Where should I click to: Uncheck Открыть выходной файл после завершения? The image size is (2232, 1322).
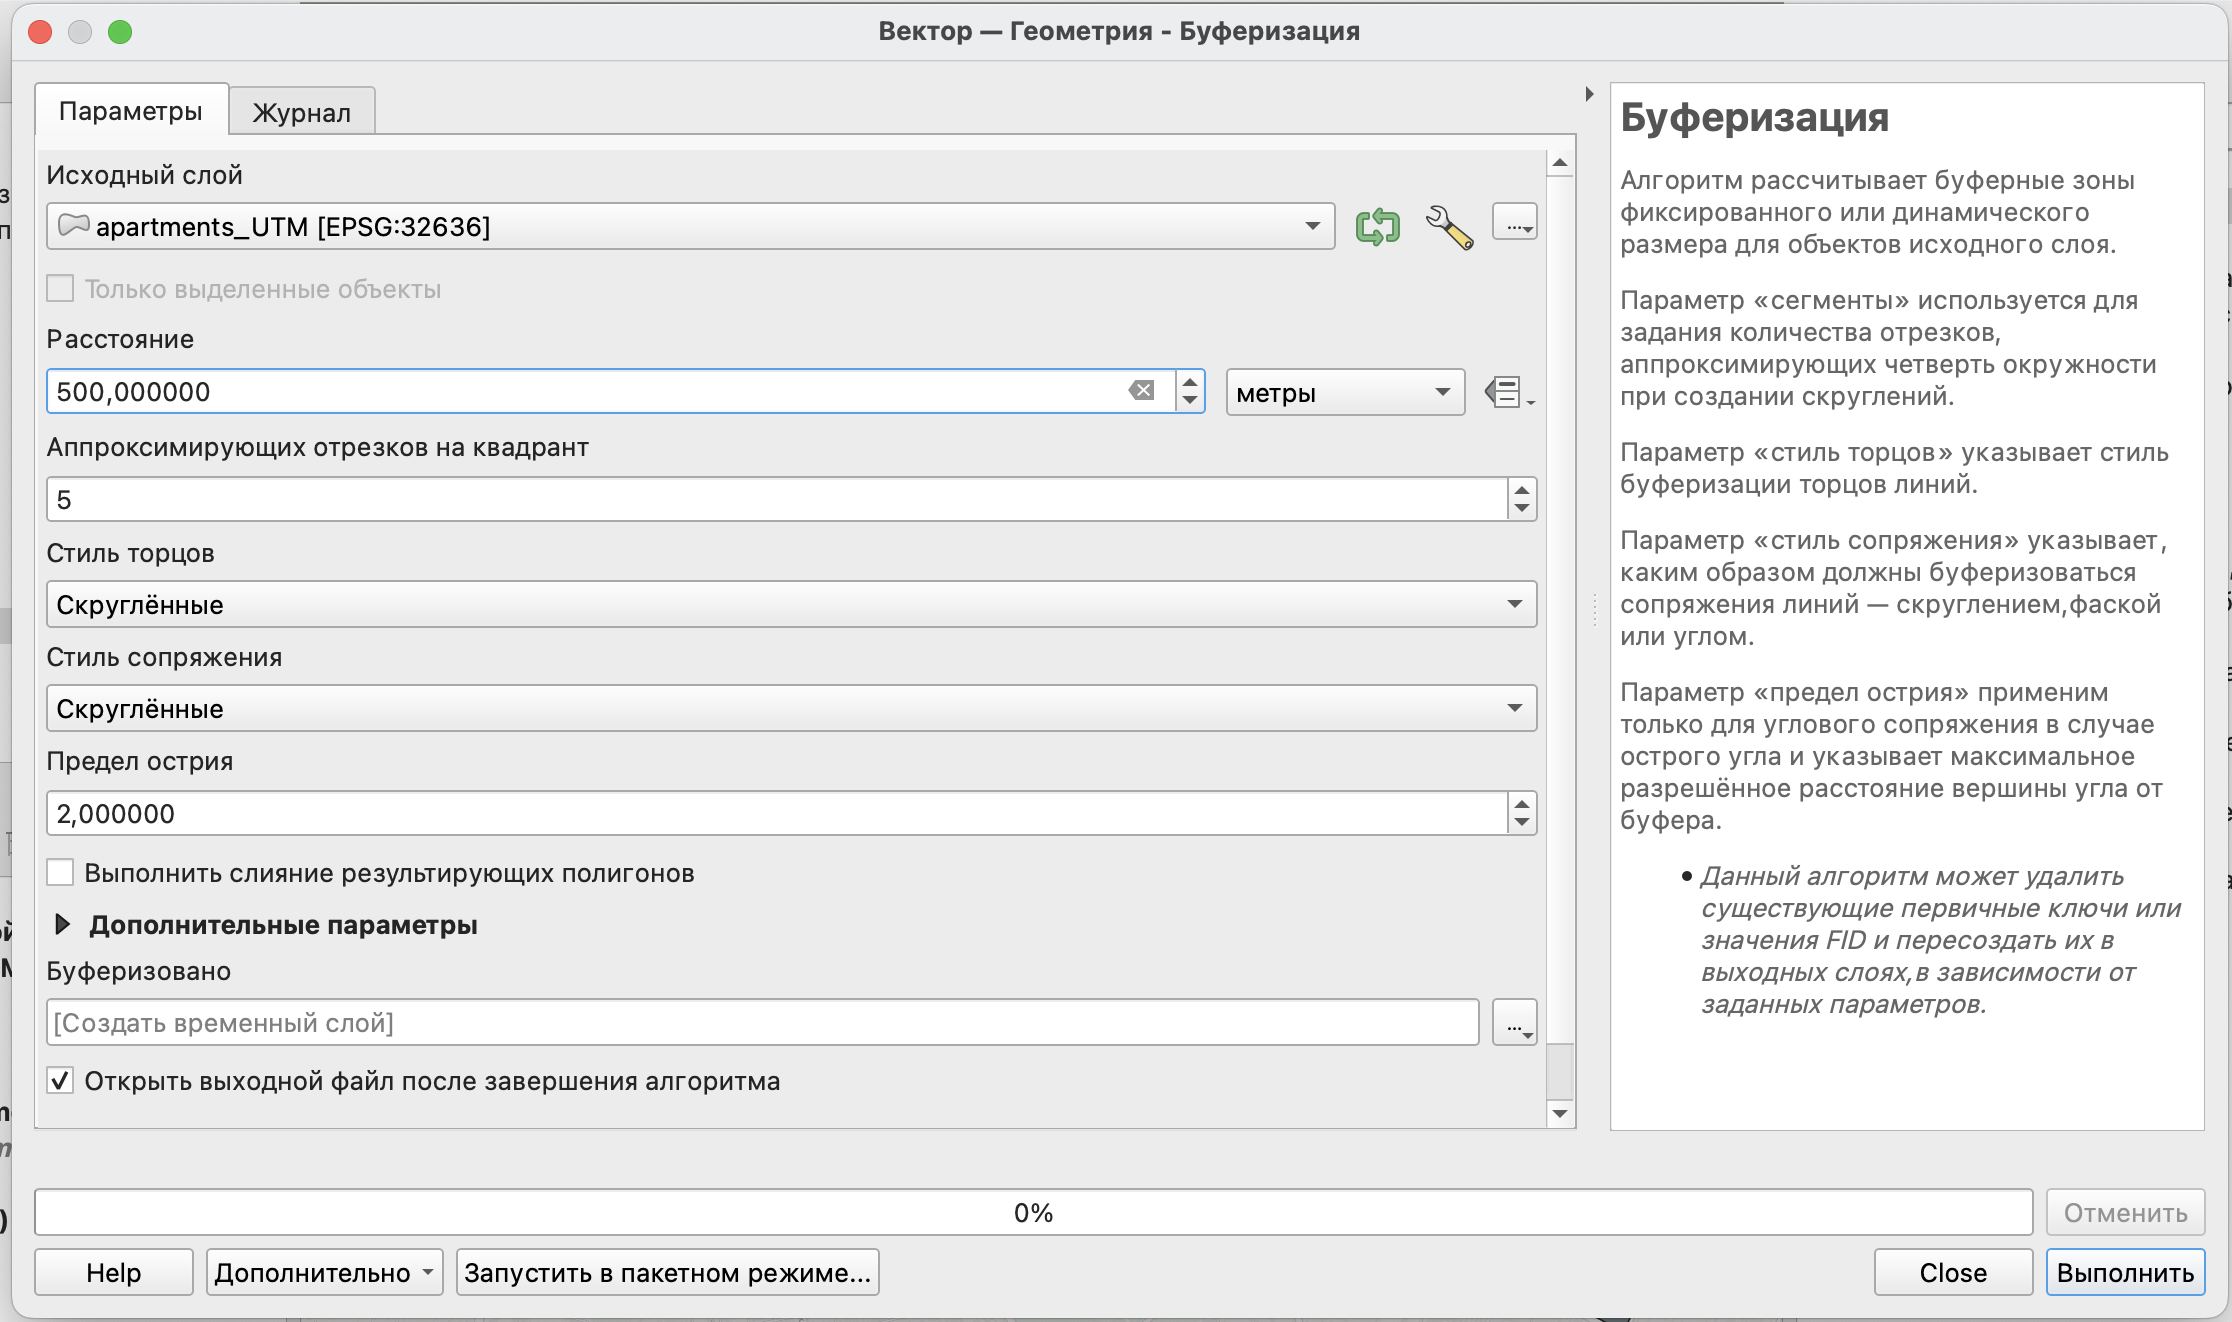(x=61, y=1081)
